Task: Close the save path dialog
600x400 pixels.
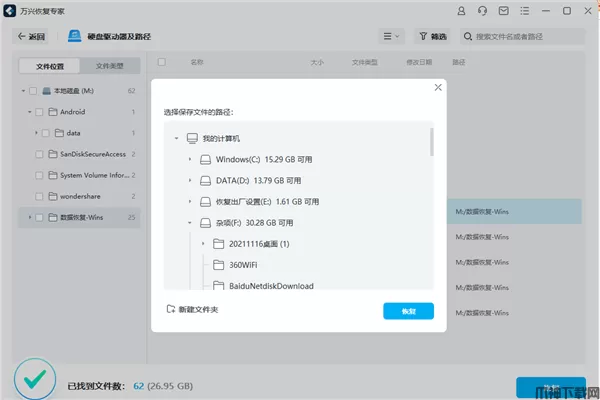Action: pyautogui.click(x=438, y=87)
